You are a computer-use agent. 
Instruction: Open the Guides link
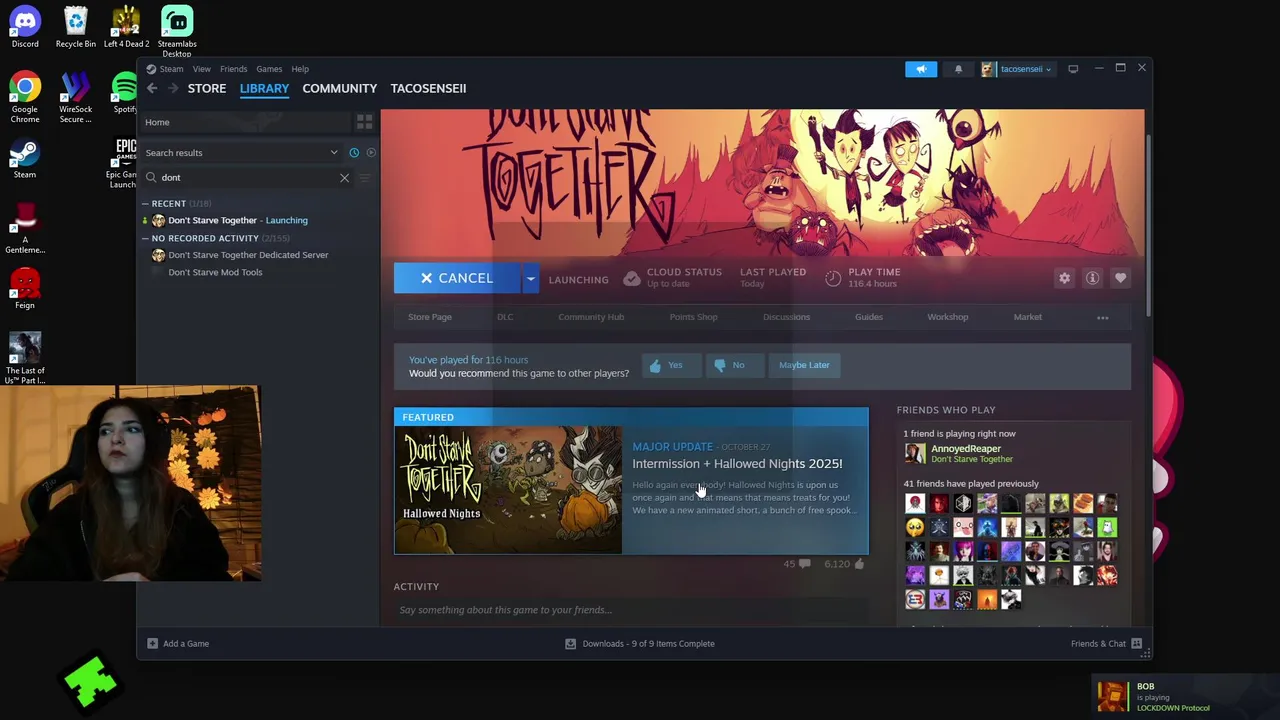click(x=869, y=317)
